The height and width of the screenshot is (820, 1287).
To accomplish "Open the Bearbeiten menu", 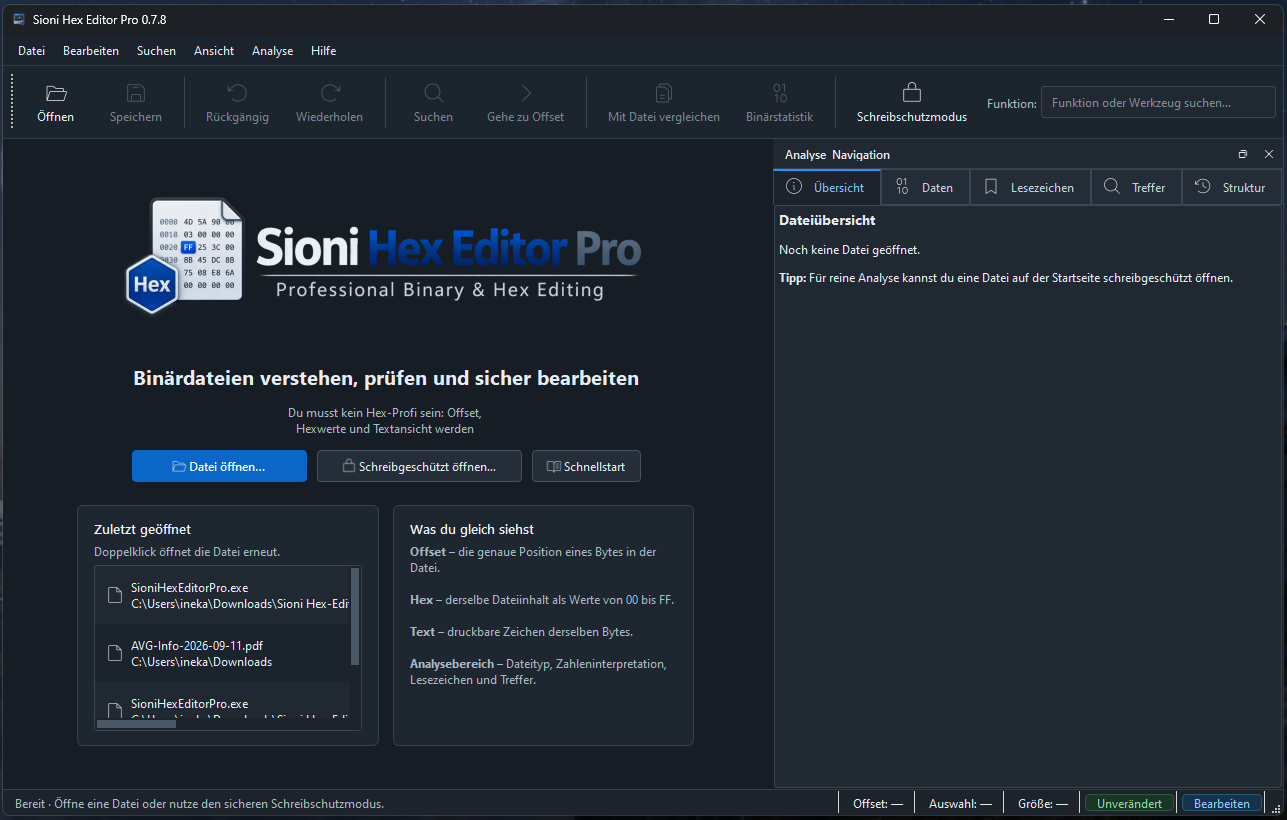I will 91,51.
